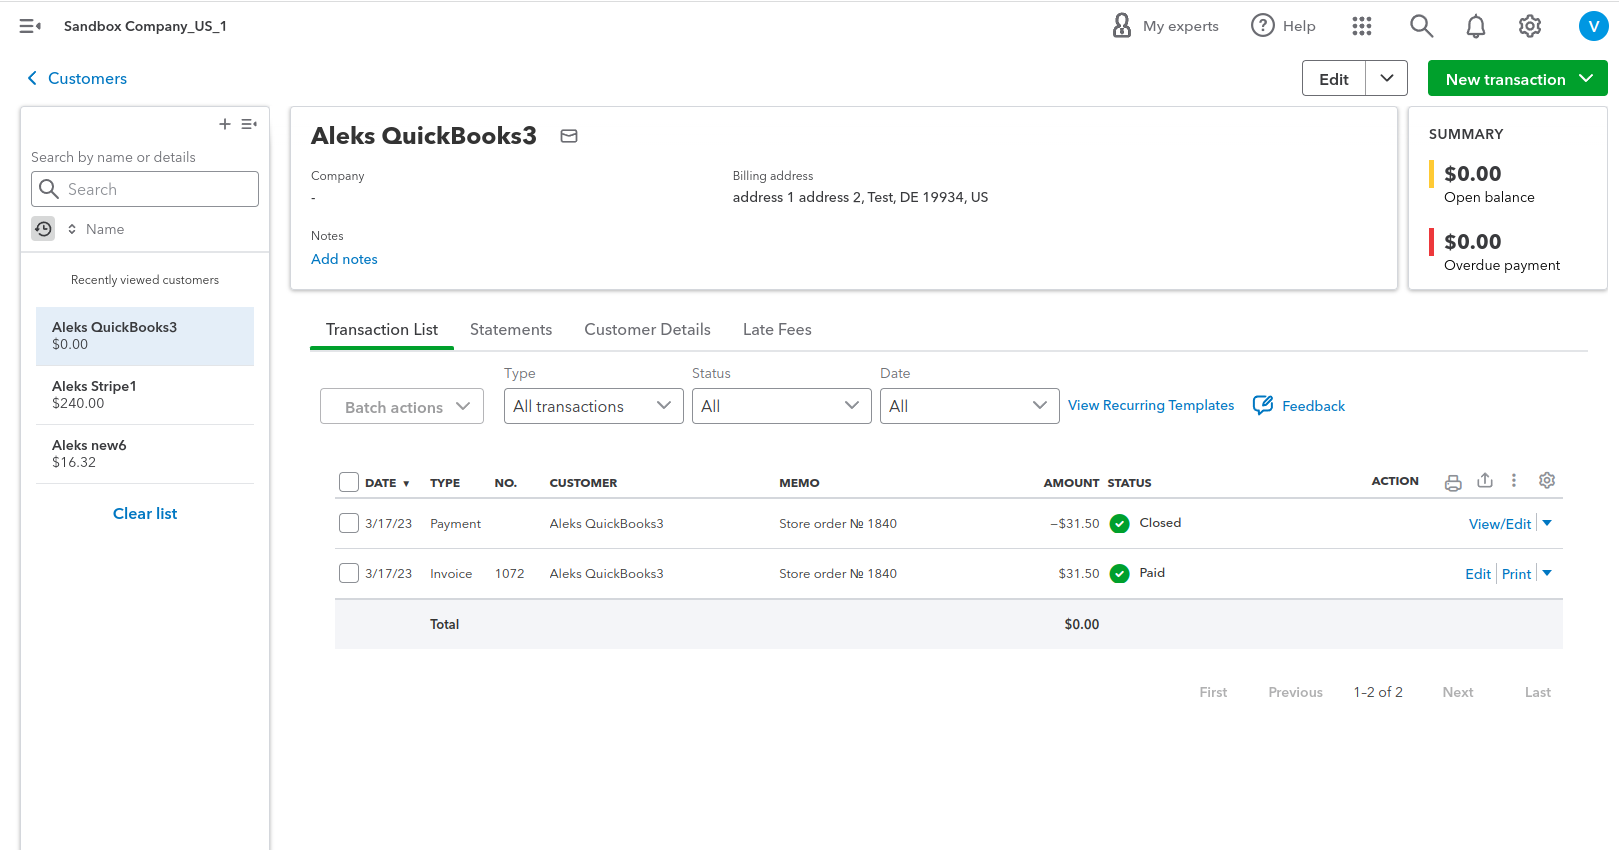Sort by the DATE column header
Image resolution: width=1619 pixels, height=850 pixels.
(x=387, y=483)
